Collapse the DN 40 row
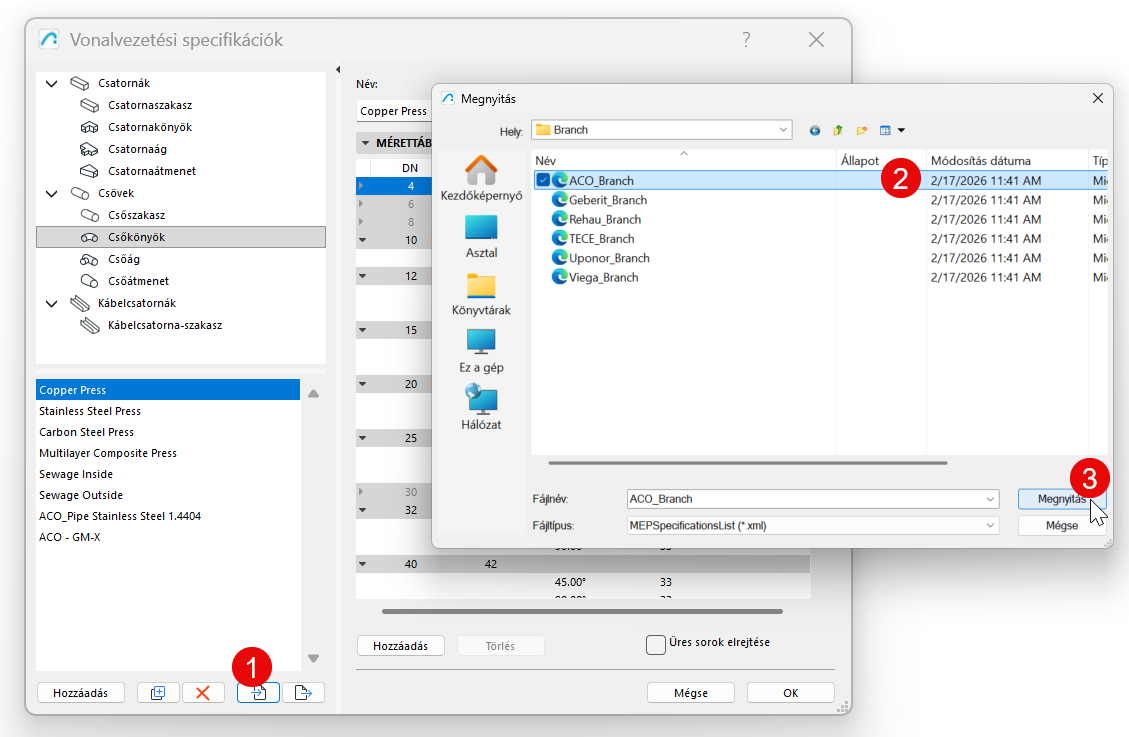Screen dimensions: 1129x737 (362, 564)
